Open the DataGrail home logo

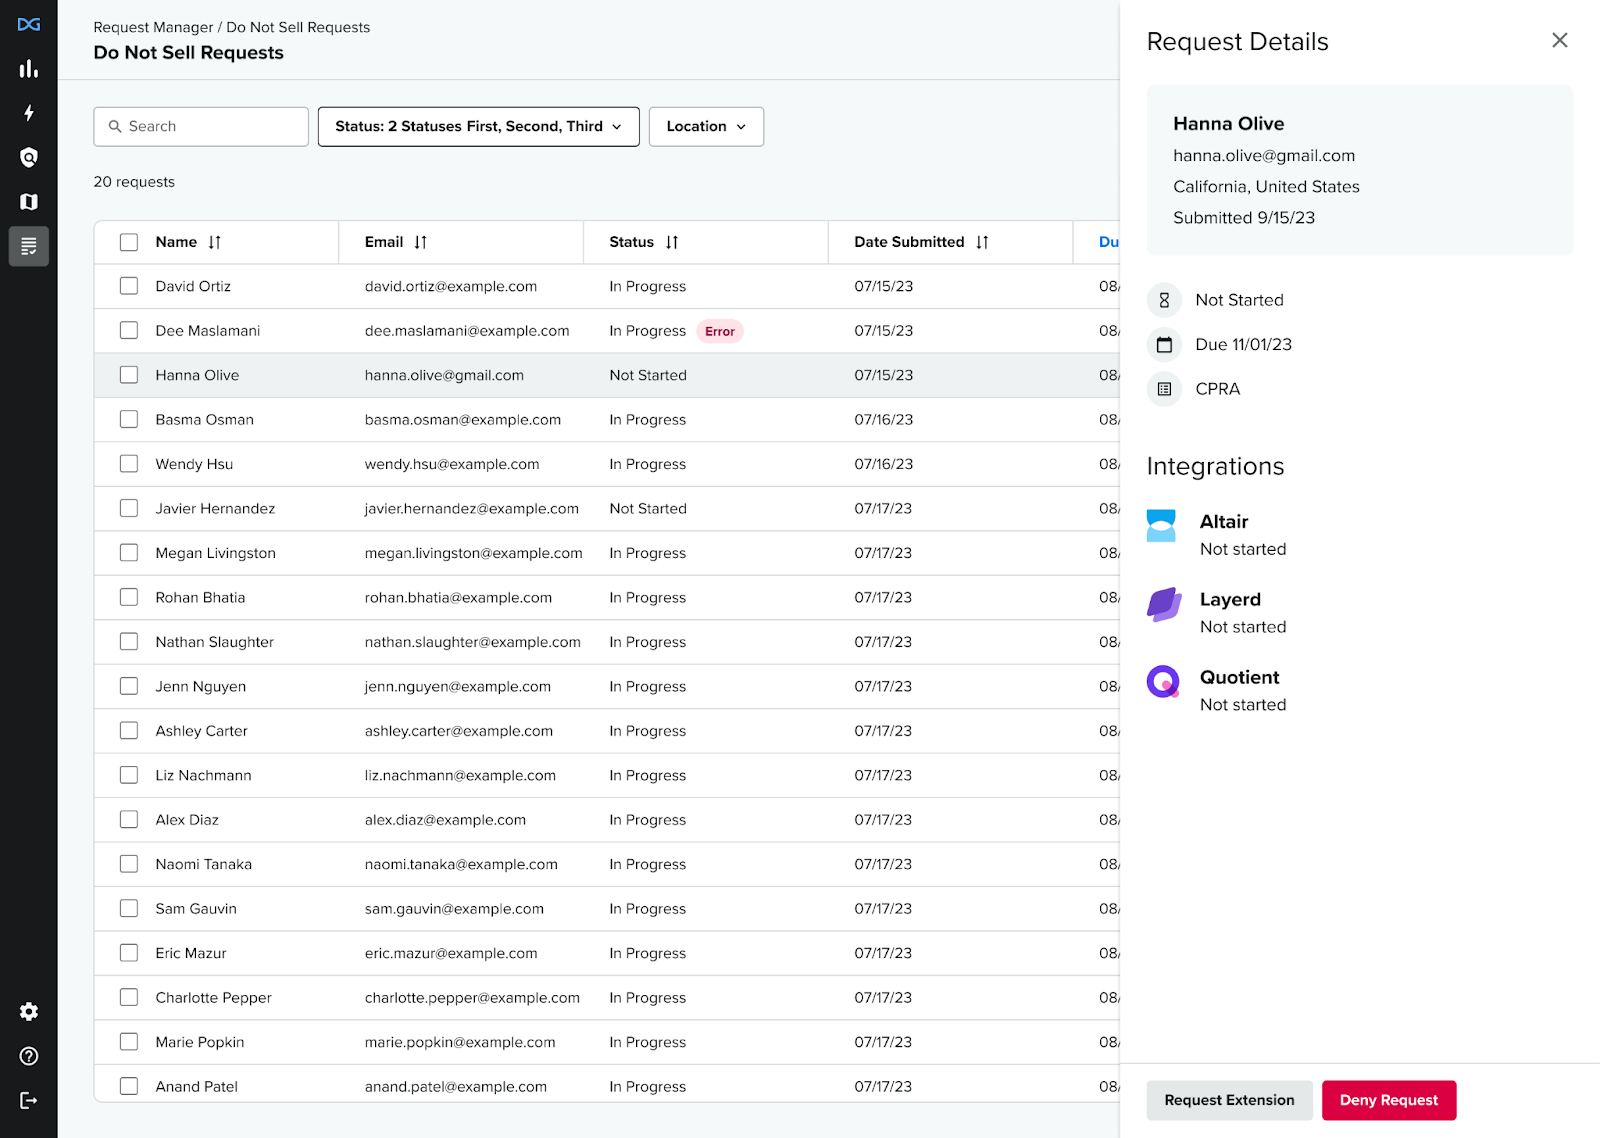pyautogui.click(x=28, y=24)
